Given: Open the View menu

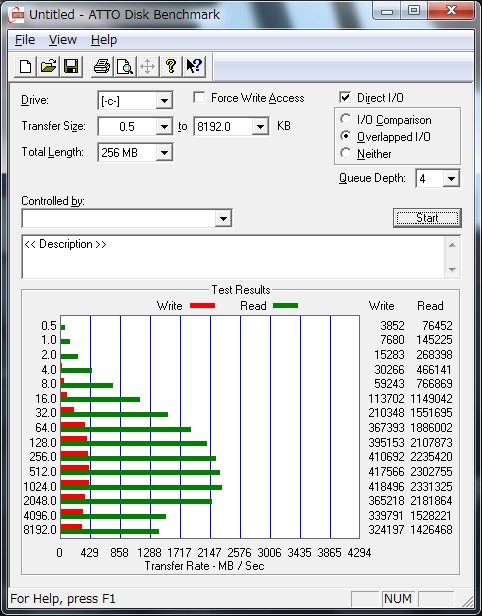Looking at the screenshot, I should point(62,40).
